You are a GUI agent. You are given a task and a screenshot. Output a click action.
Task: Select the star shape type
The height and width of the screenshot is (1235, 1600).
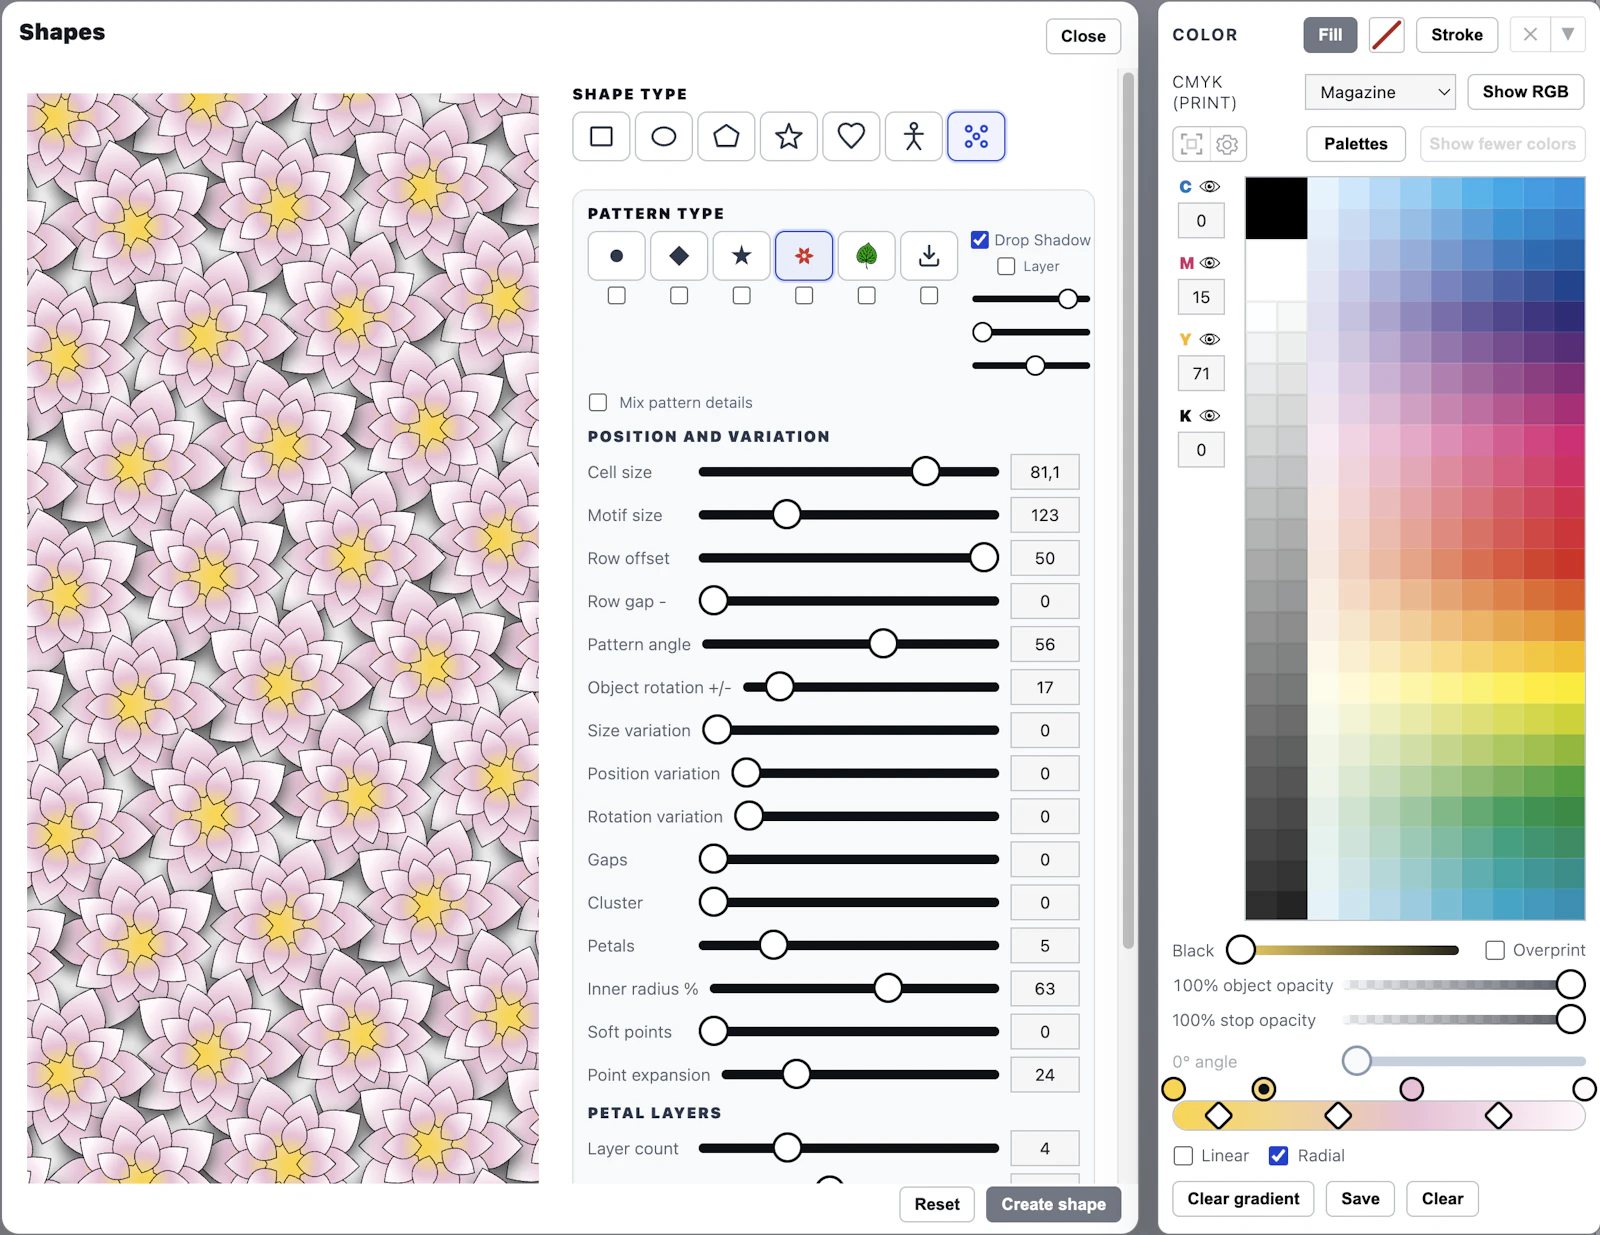(x=789, y=136)
